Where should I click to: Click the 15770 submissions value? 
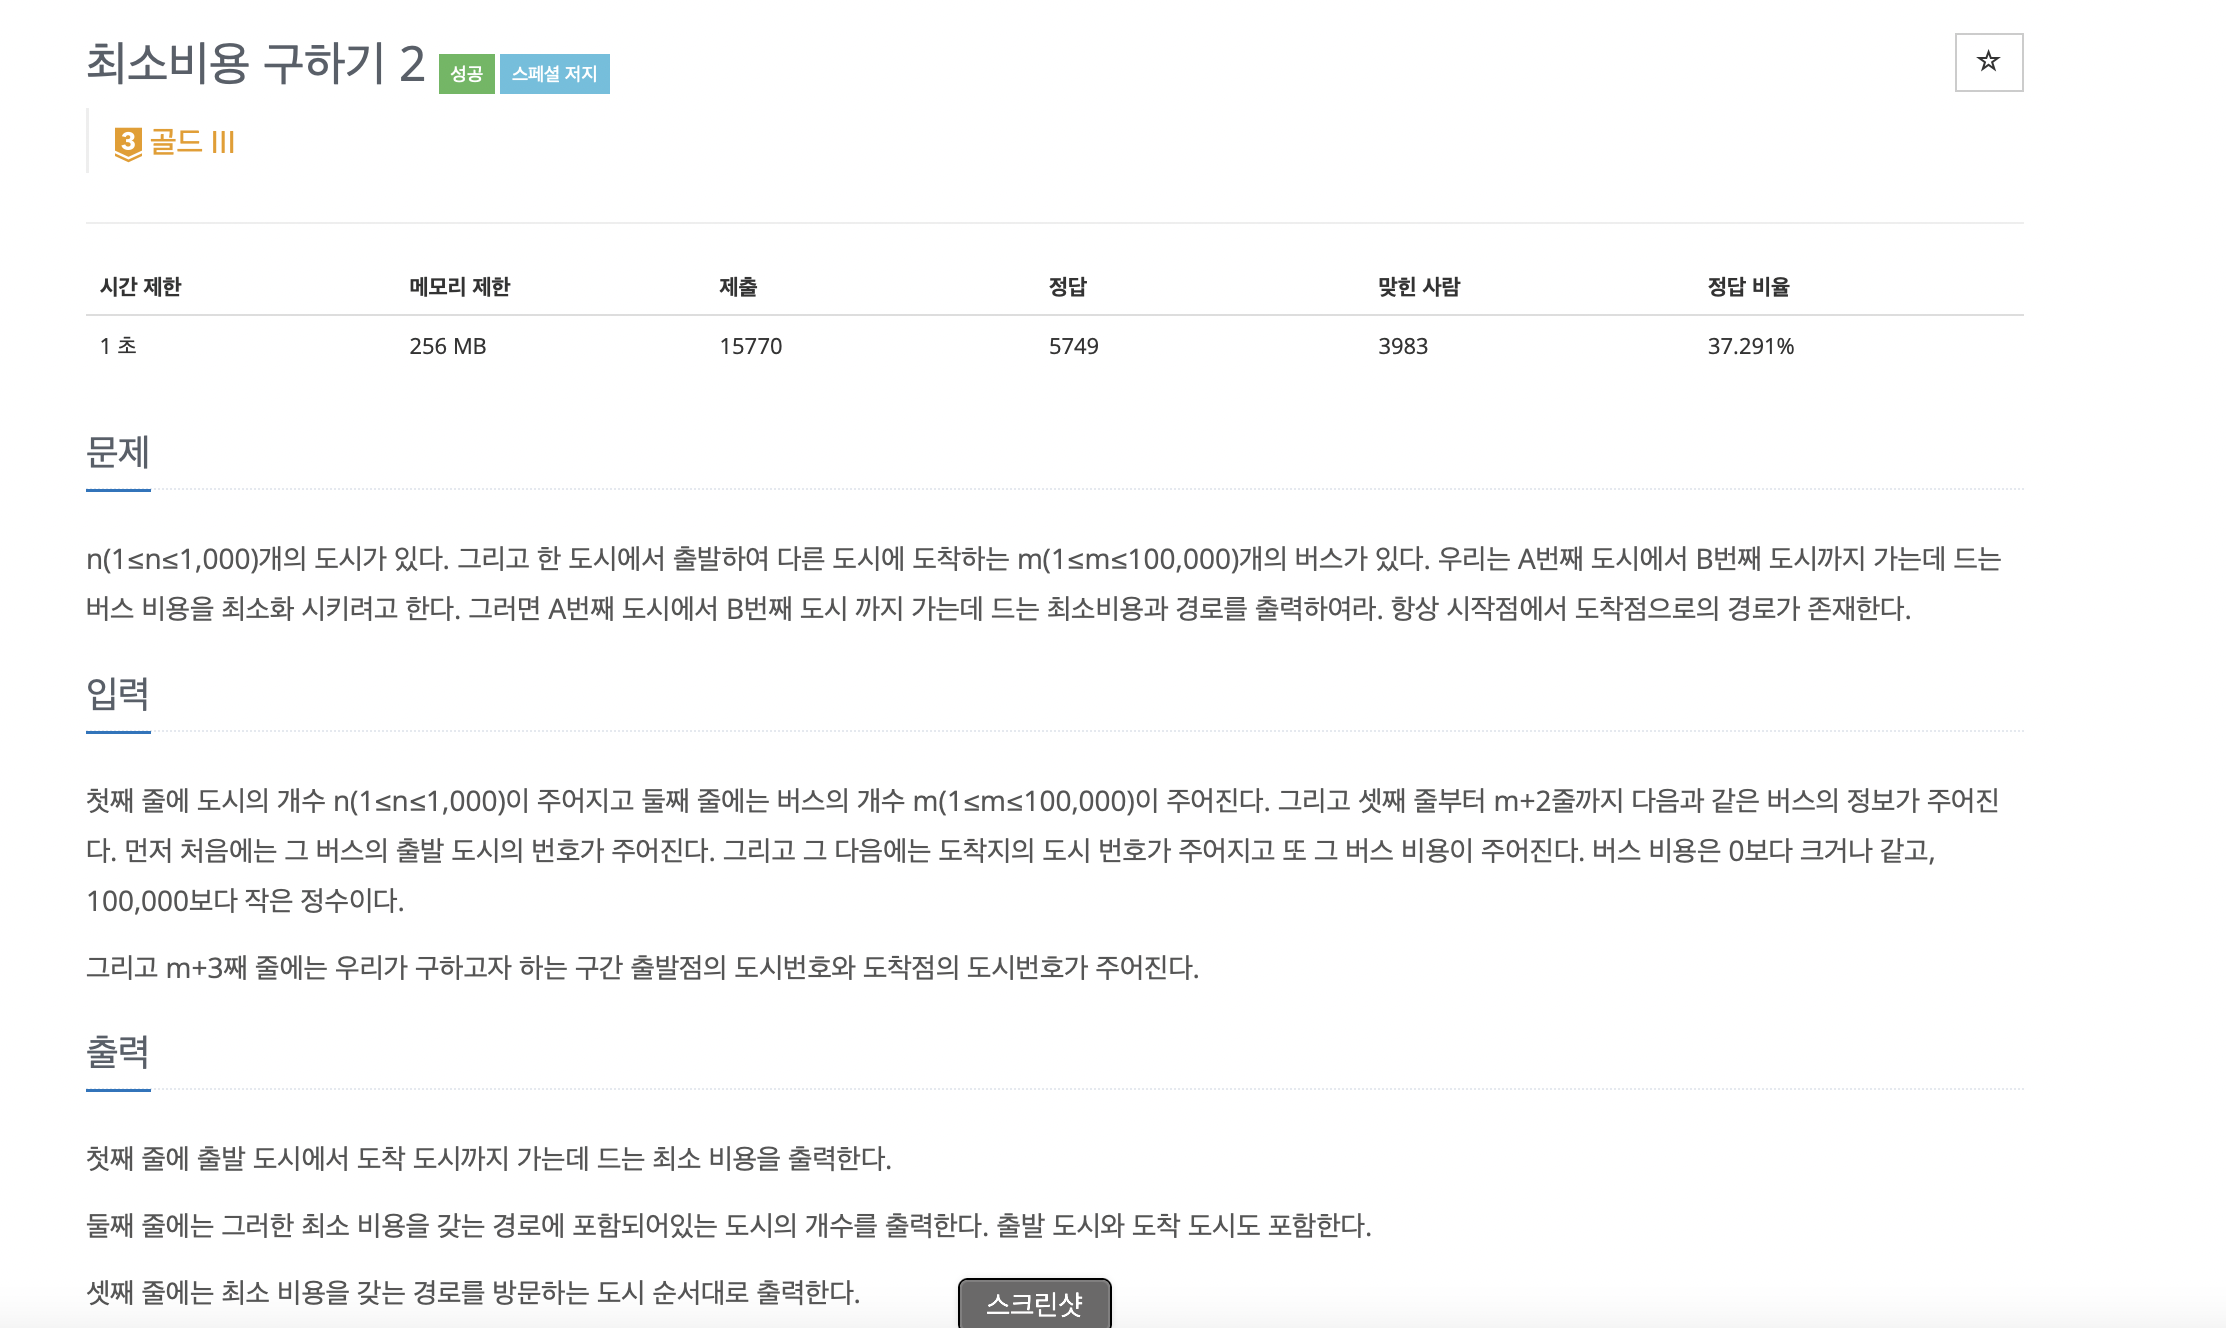750,346
